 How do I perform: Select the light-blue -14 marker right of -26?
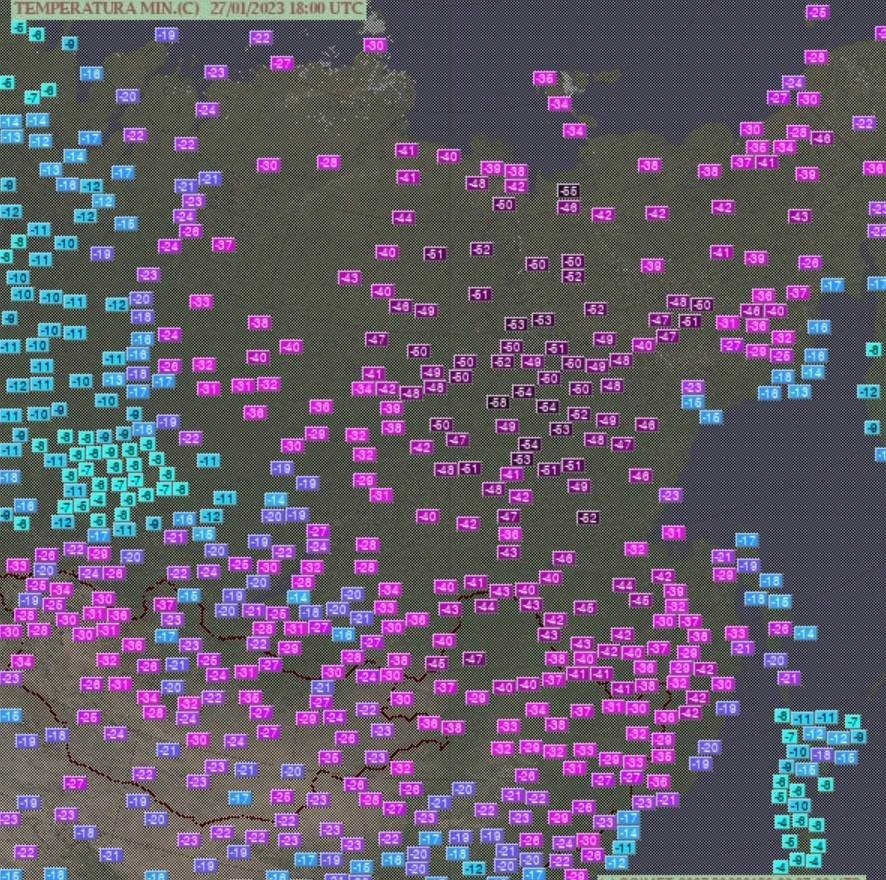(804, 632)
